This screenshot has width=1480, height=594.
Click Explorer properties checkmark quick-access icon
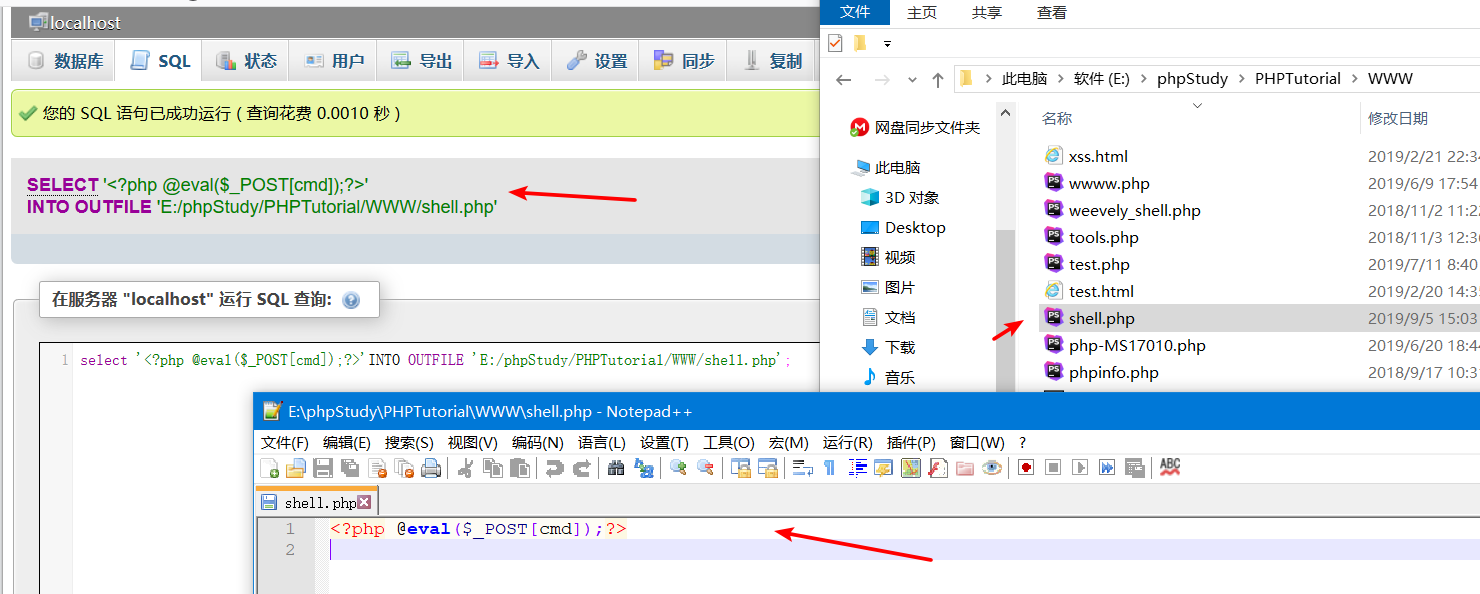pos(835,43)
